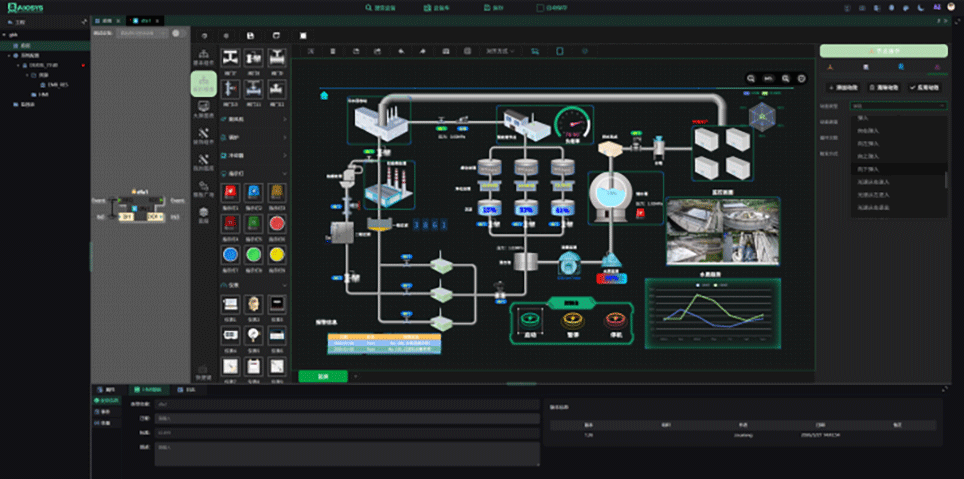Open the orange first icon tab in right panel
The image size is (964, 479).
coord(830,66)
